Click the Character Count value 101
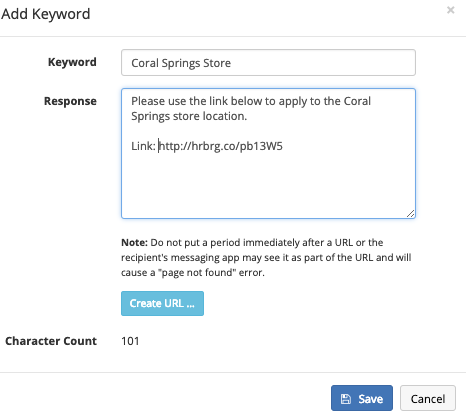466x417 pixels. (130, 341)
